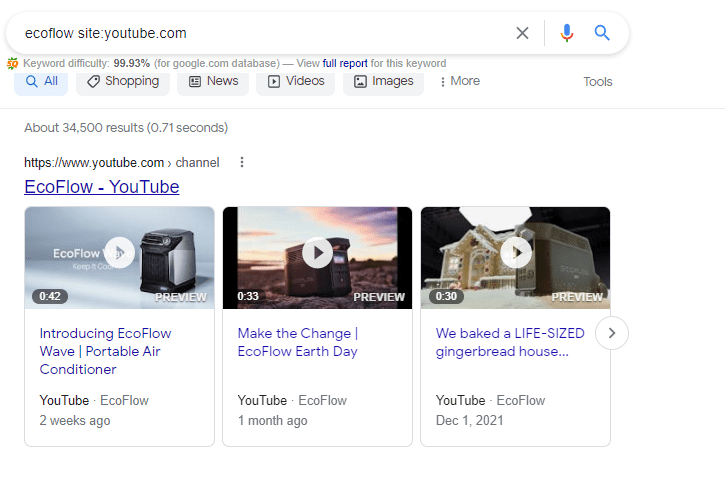
Task: Open the More search filters menu
Action: coord(460,81)
